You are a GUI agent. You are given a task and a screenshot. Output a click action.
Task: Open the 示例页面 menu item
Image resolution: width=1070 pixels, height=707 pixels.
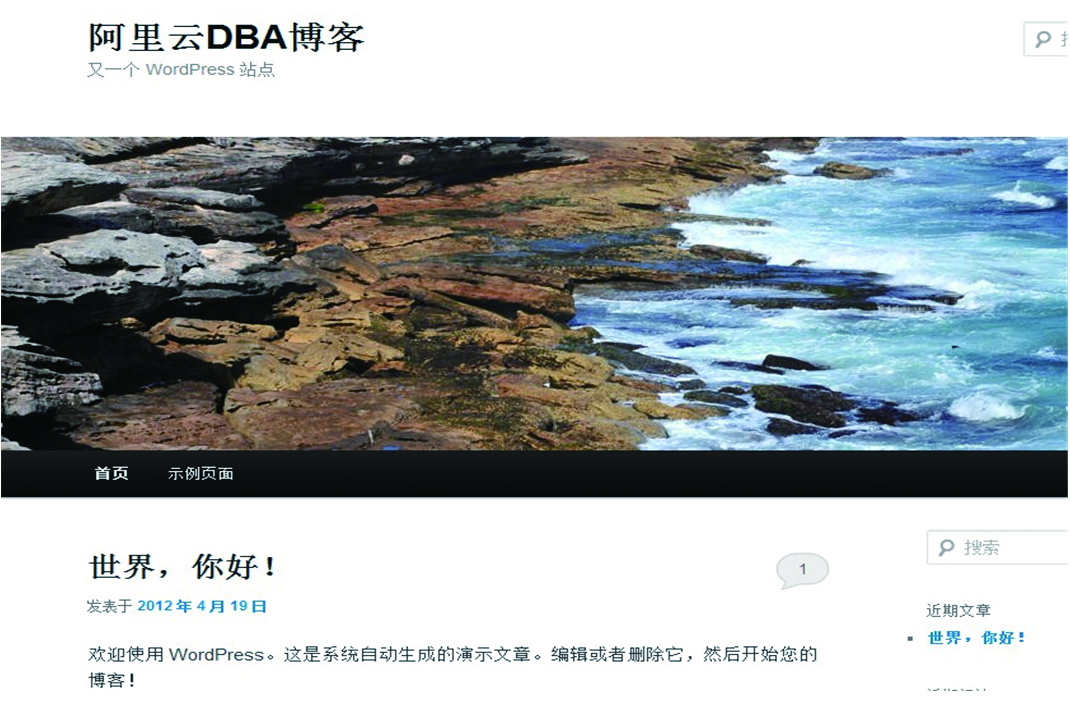pos(201,474)
